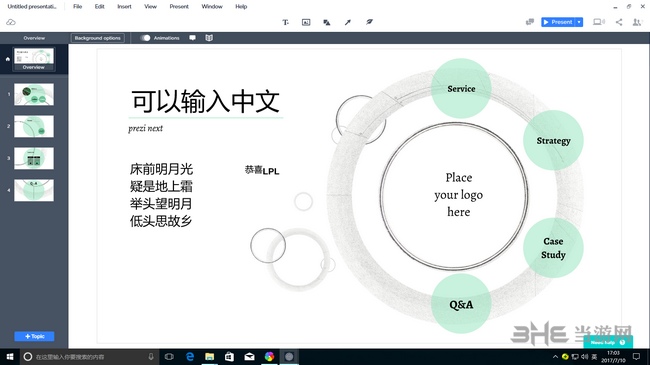Click the highlighter pen icon
650x365 pixels.
point(369,22)
